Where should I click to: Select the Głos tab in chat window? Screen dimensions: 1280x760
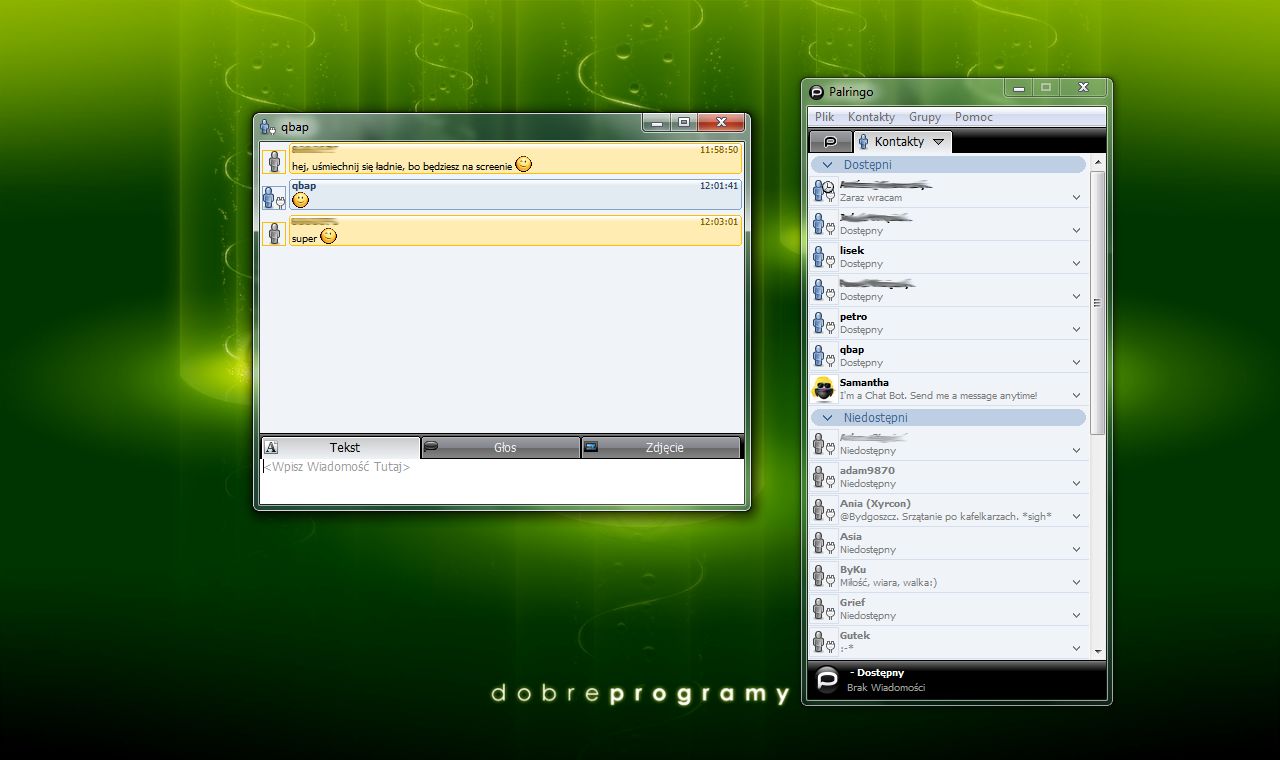tap(501, 447)
